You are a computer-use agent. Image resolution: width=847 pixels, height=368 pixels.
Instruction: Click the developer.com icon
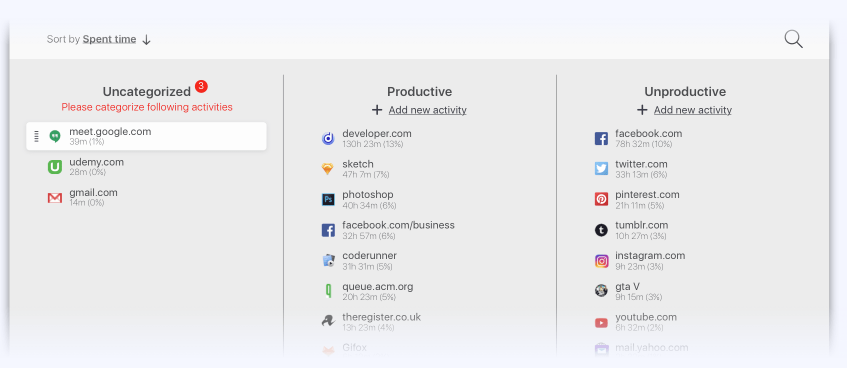(x=328, y=139)
